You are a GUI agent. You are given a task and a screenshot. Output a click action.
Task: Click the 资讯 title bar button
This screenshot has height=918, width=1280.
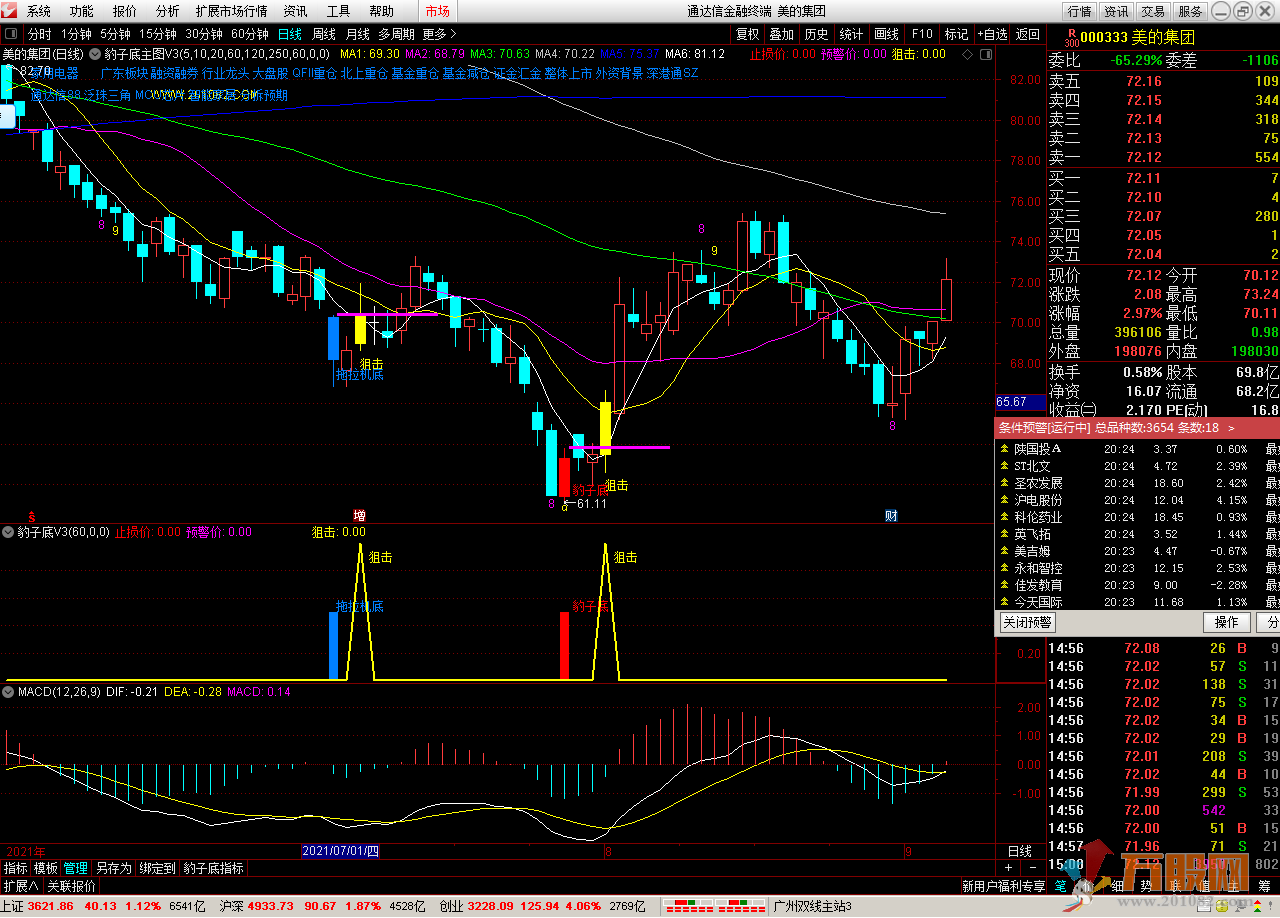pyautogui.click(x=1116, y=11)
